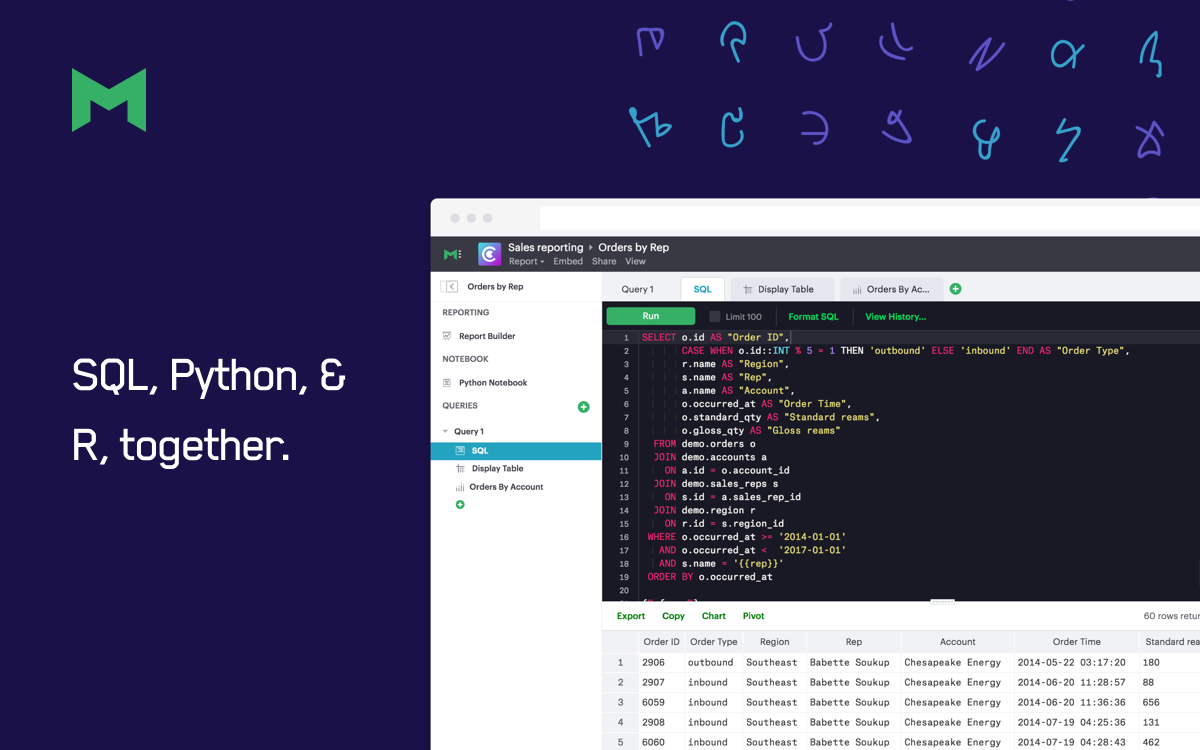Enable the Limit 100 checkbox
Image resolution: width=1200 pixels, height=750 pixels.
pos(714,317)
